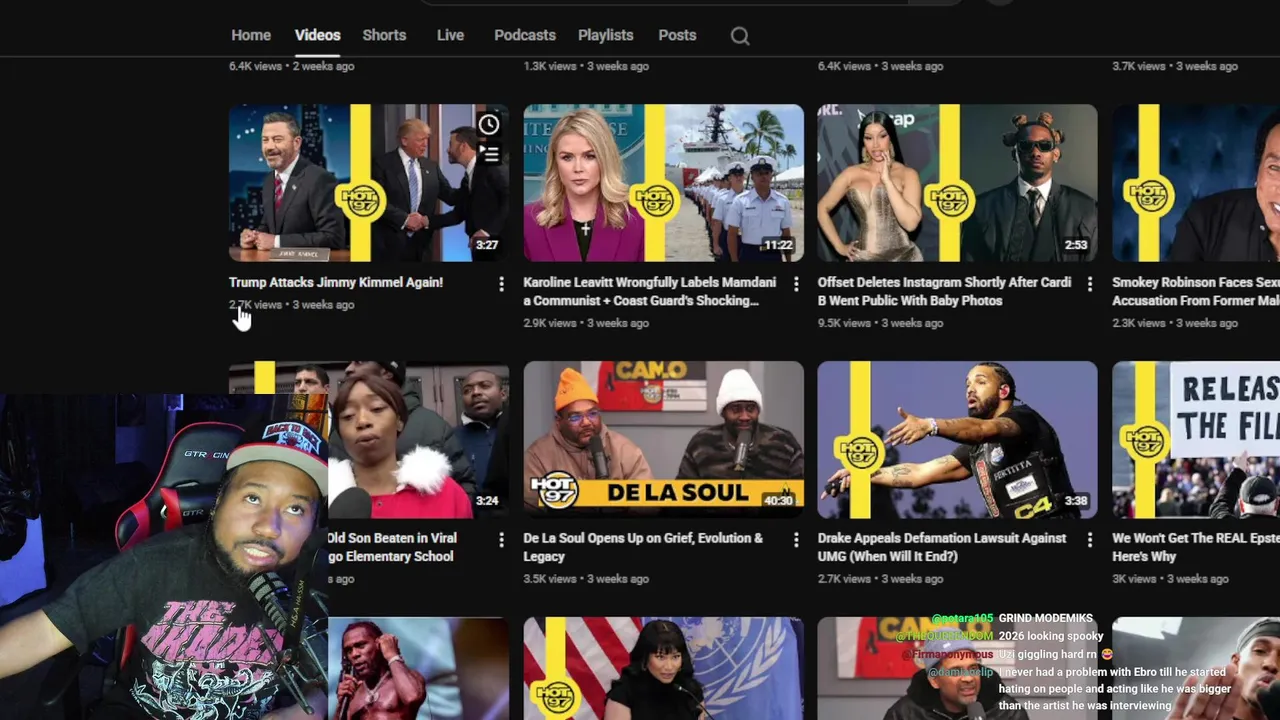Play the De La Soul interview thumbnail
Viewport: 1280px width, 720px height.
pos(663,440)
